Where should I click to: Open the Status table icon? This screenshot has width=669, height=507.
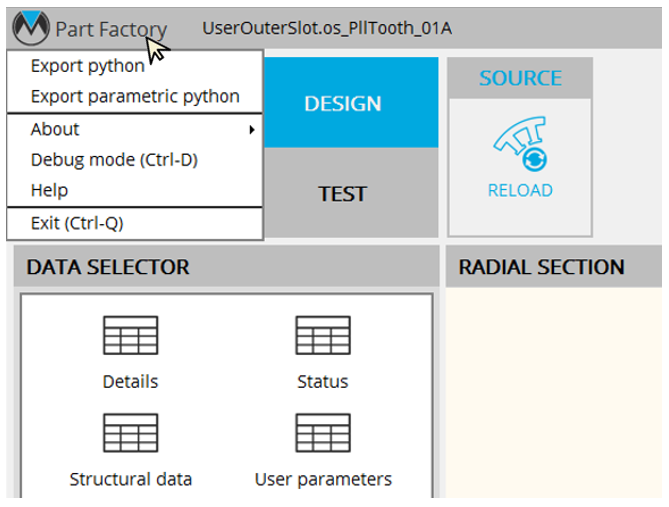coord(322,336)
